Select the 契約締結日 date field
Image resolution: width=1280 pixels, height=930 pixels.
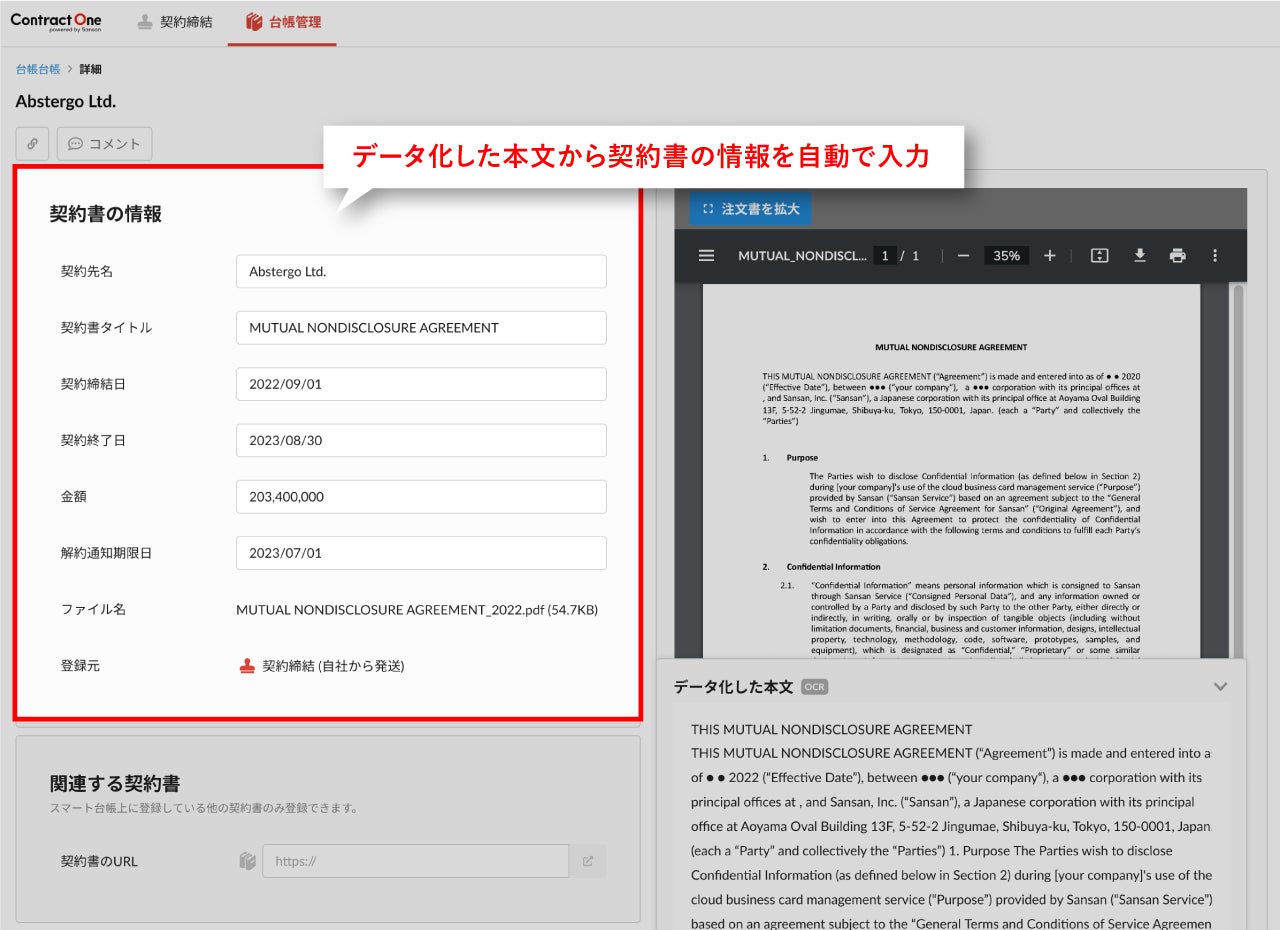pyautogui.click(x=421, y=384)
